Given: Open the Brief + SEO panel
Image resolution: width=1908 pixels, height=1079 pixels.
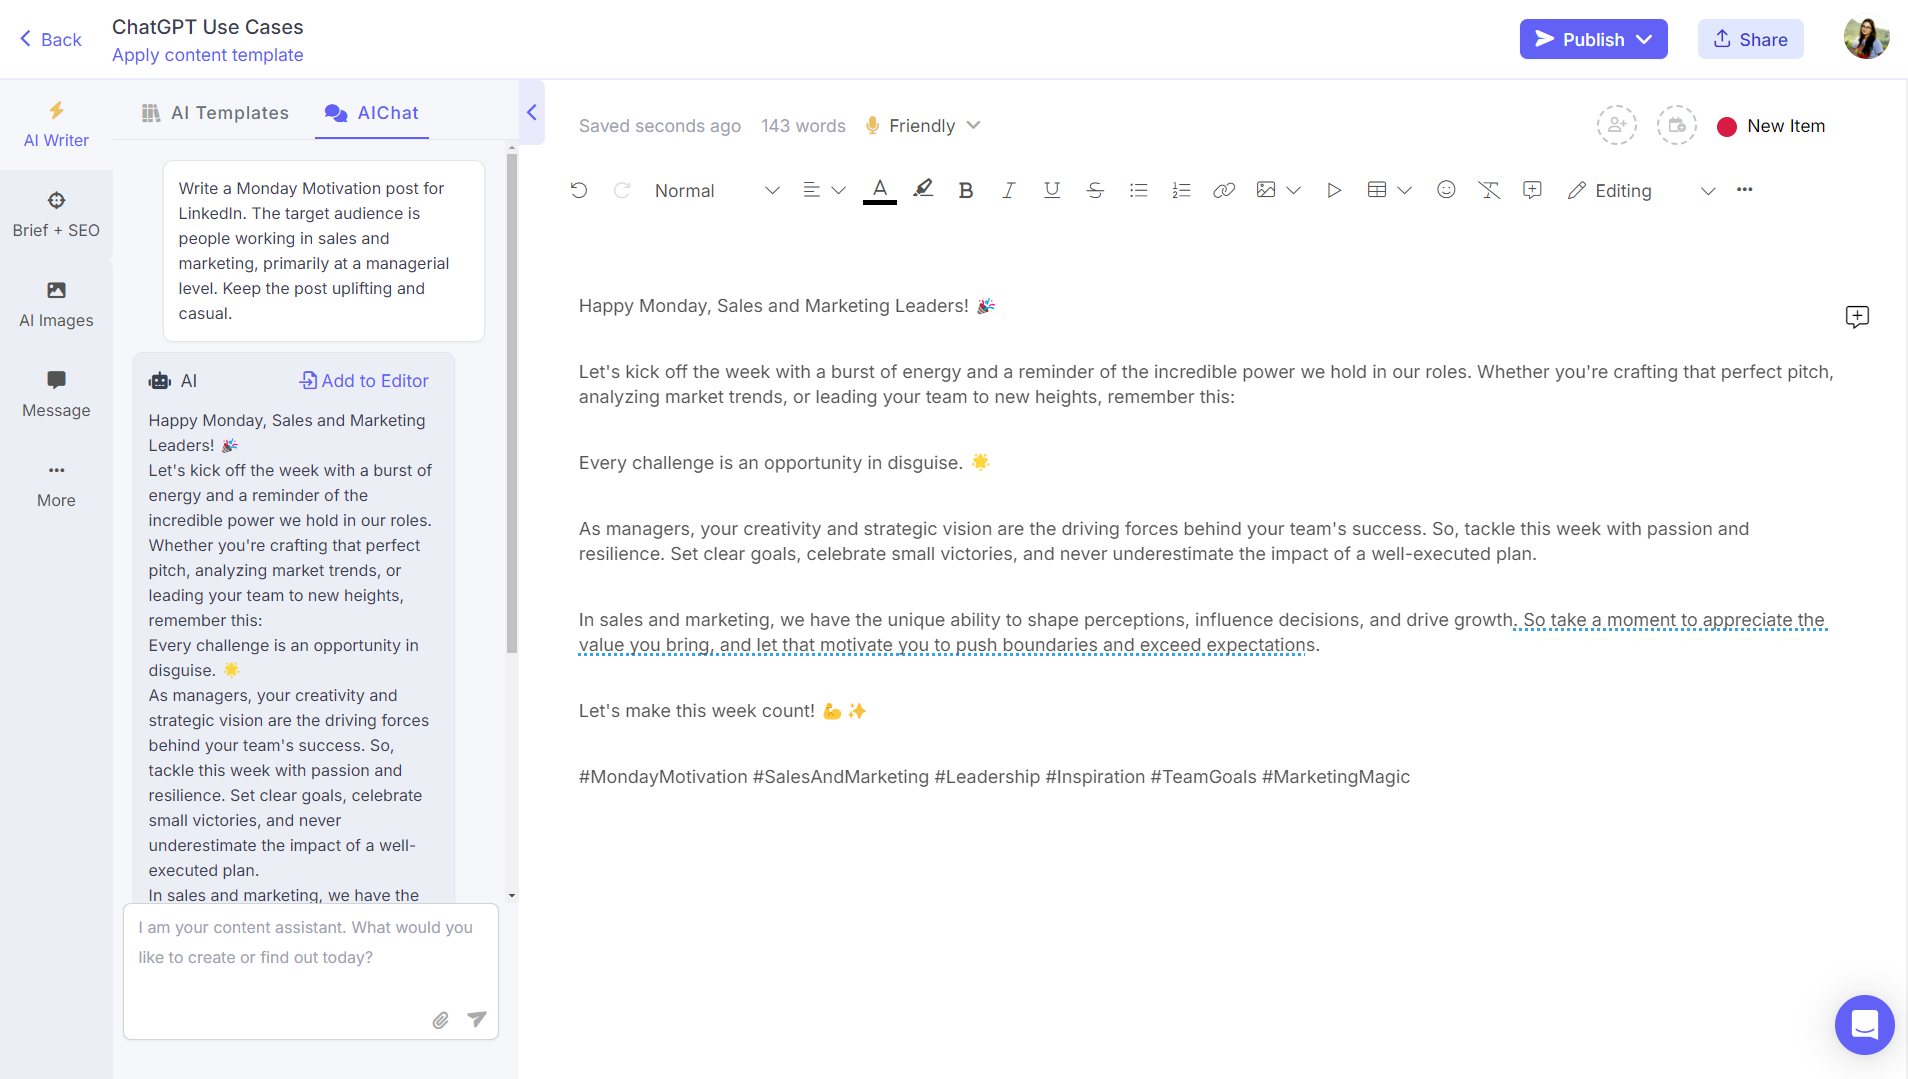Looking at the screenshot, I should point(56,212).
